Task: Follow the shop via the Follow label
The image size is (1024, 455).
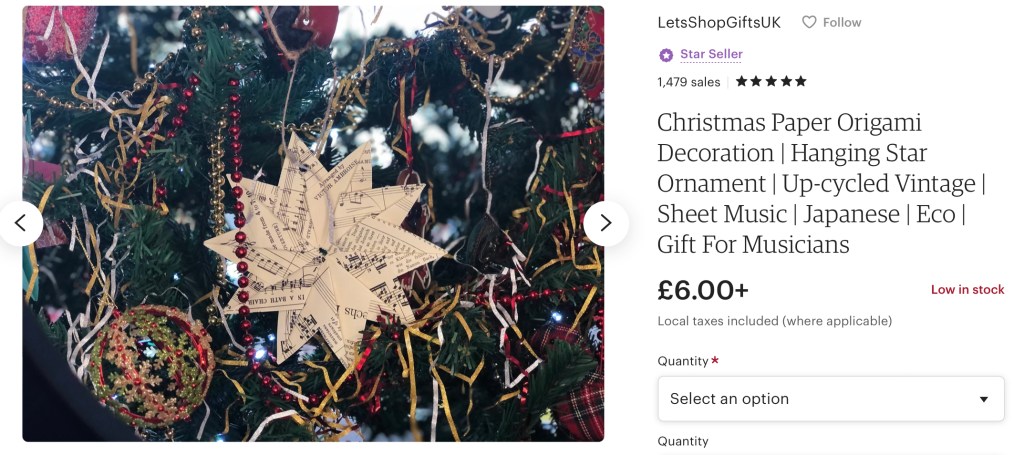Action: (842, 22)
